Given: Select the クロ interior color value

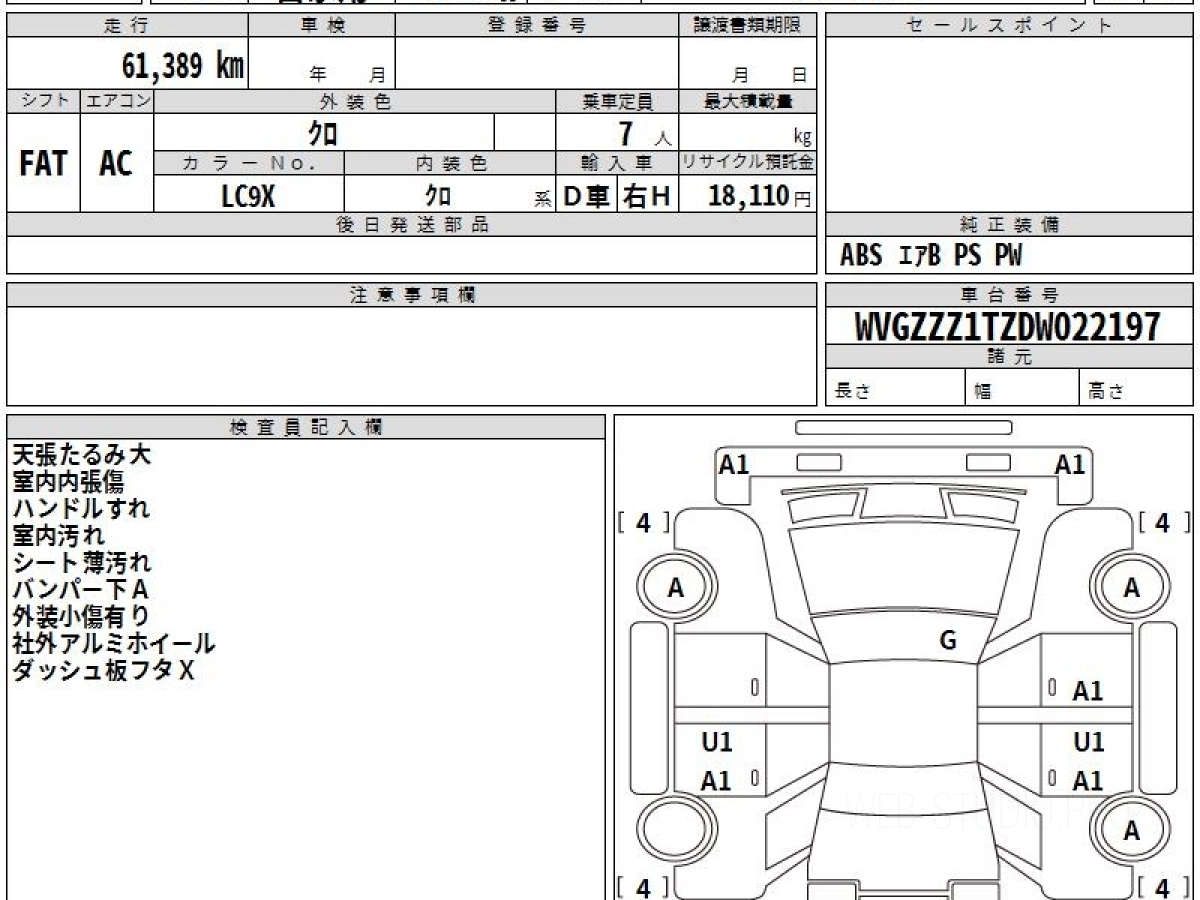Looking at the screenshot, I should coord(438,196).
